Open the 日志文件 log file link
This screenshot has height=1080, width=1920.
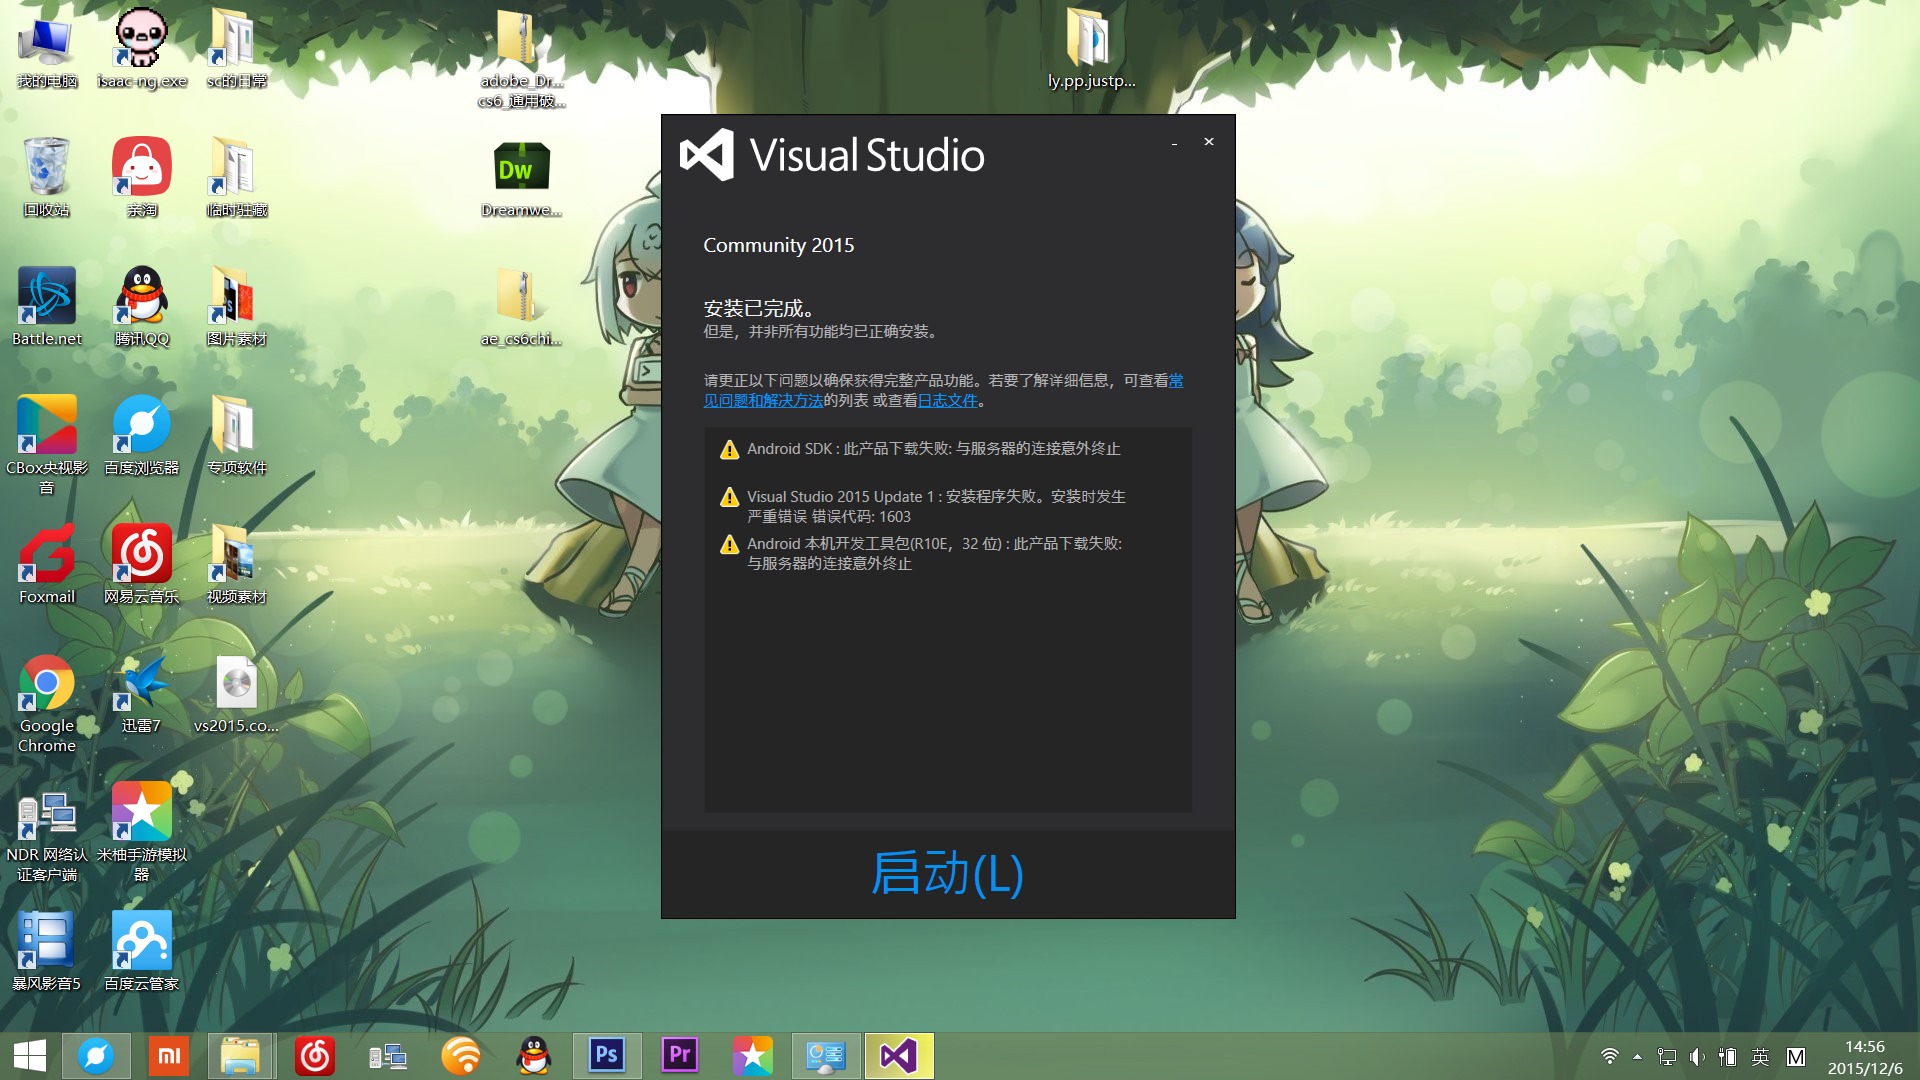(947, 401)
